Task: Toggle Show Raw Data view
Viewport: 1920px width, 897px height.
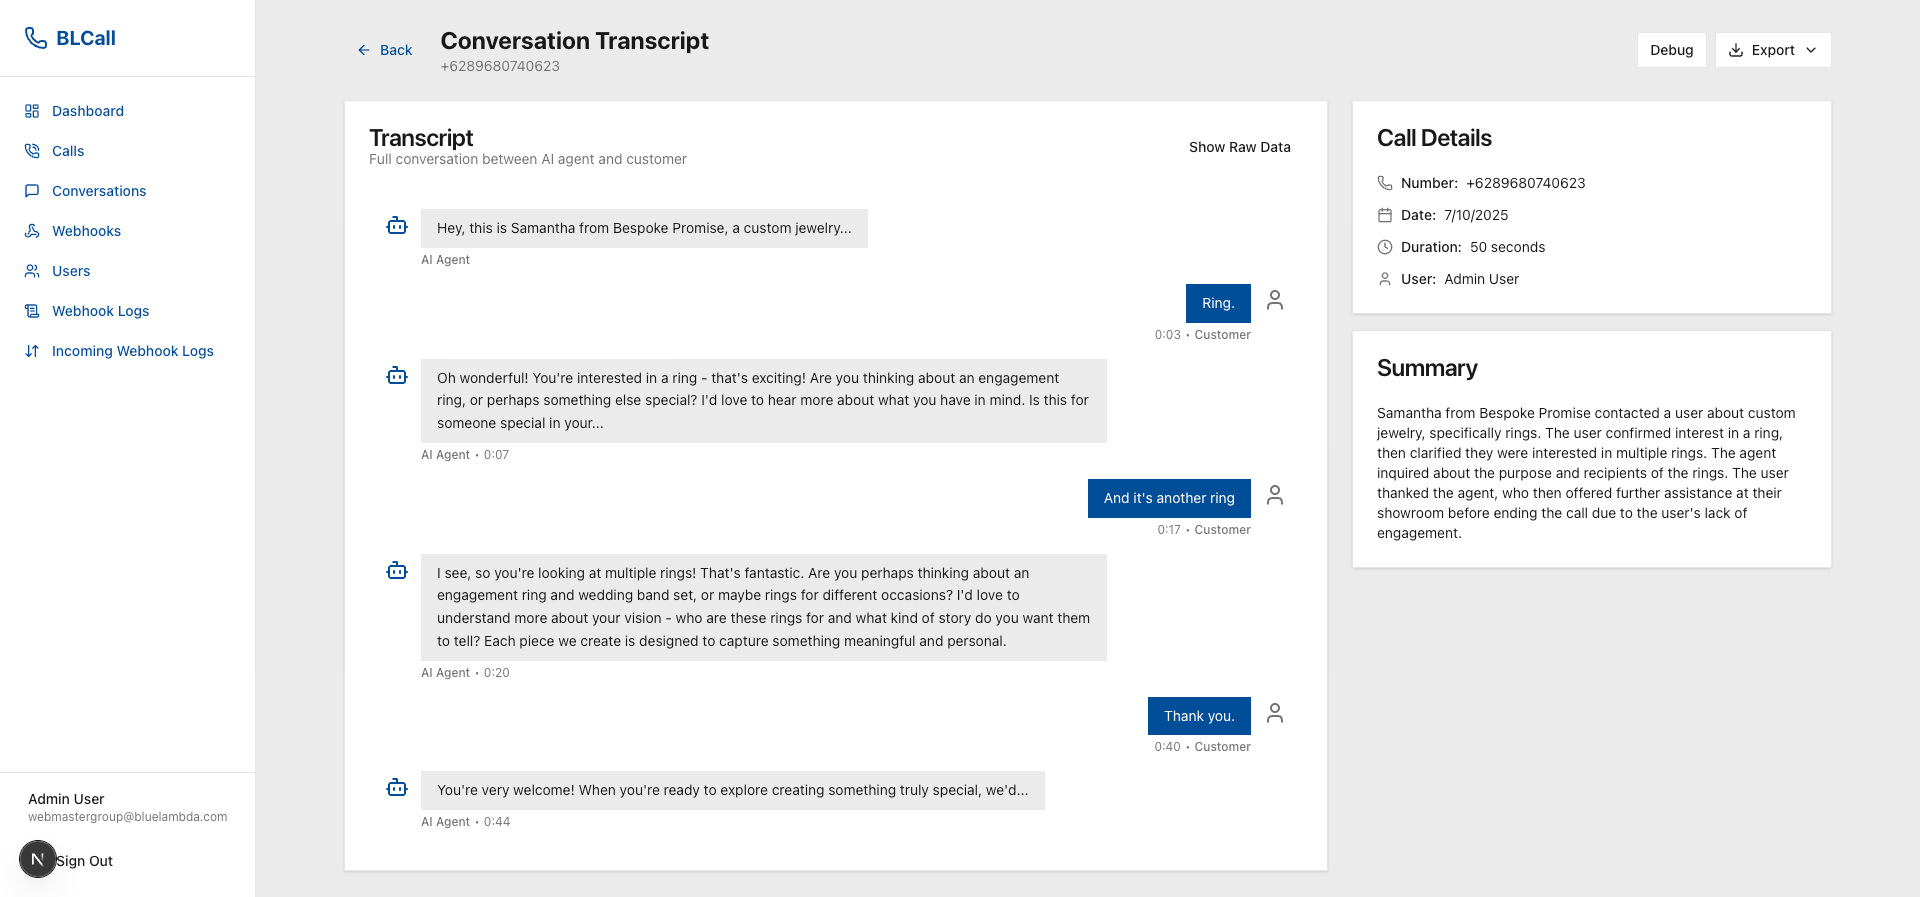Action: point(1239,147)
